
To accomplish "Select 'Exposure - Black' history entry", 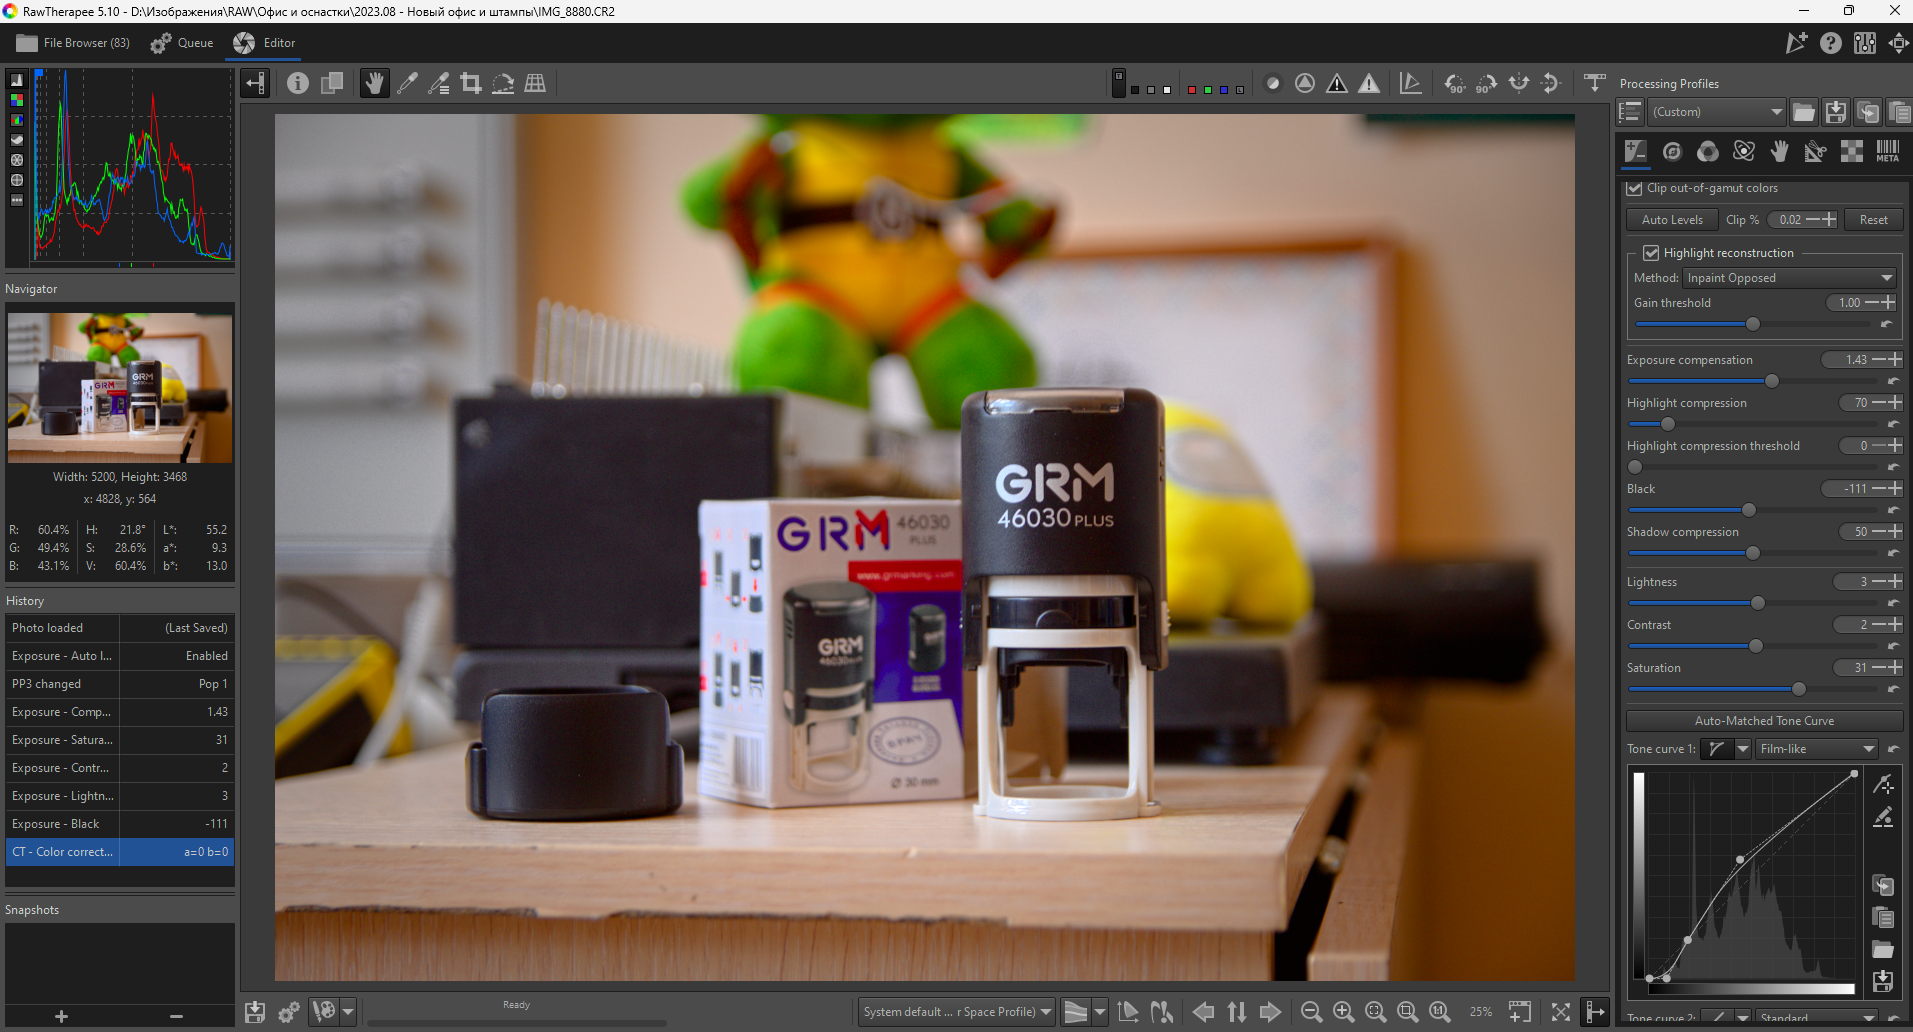I will point(120,824).
